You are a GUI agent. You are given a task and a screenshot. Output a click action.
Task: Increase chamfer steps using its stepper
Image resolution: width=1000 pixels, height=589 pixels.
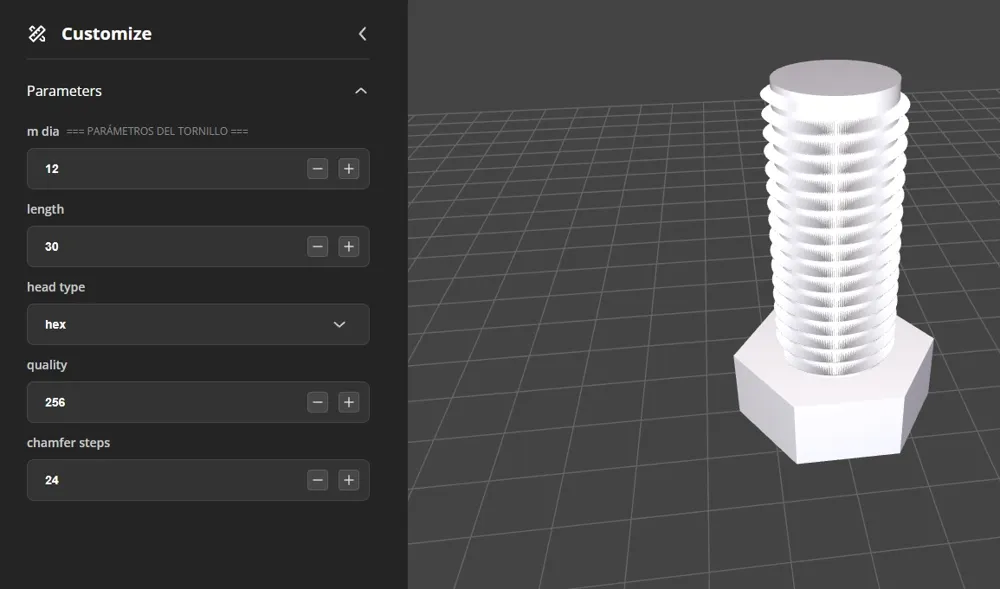pos(348,480)
